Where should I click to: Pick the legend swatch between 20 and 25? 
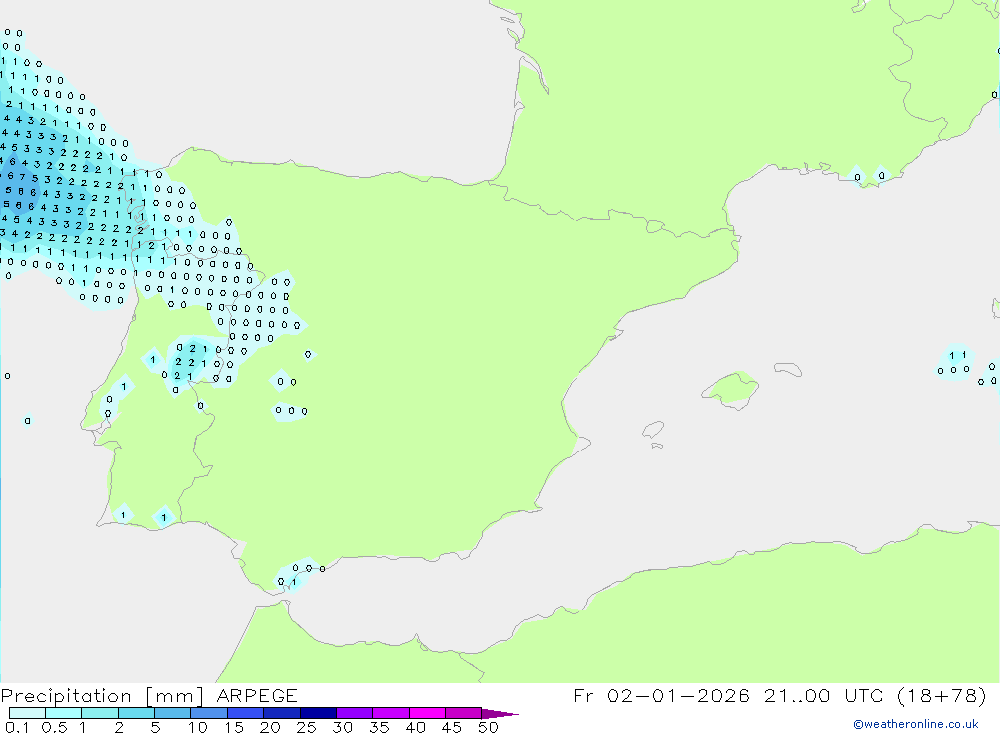pos(281,713)
